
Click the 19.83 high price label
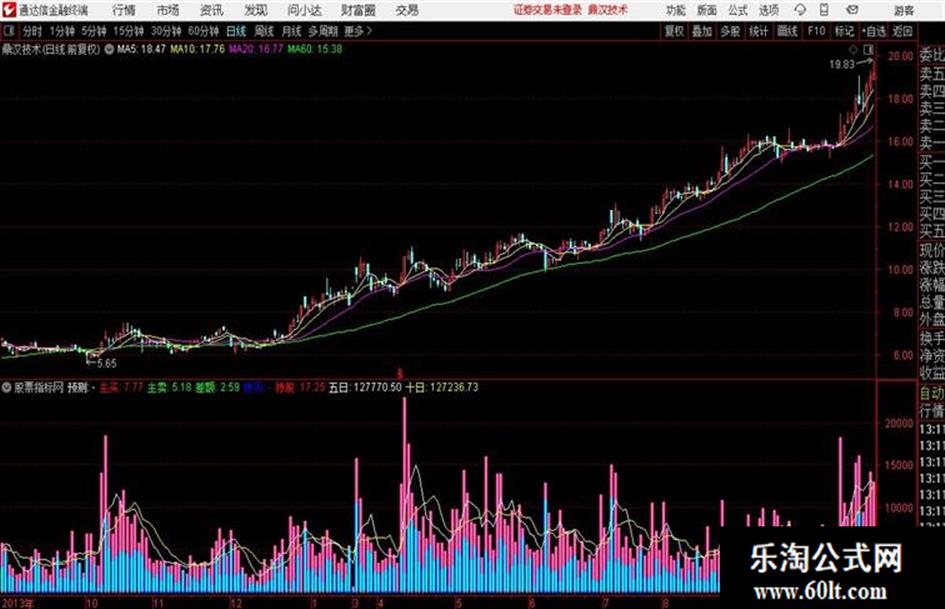coord(841,65)
